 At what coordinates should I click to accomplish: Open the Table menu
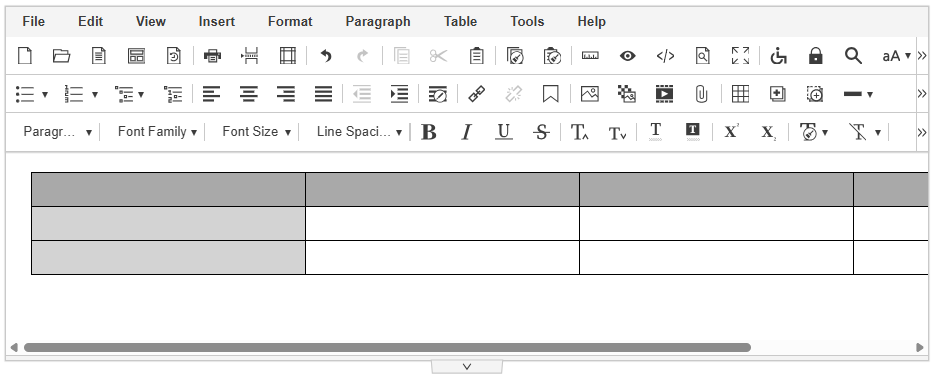460,21
